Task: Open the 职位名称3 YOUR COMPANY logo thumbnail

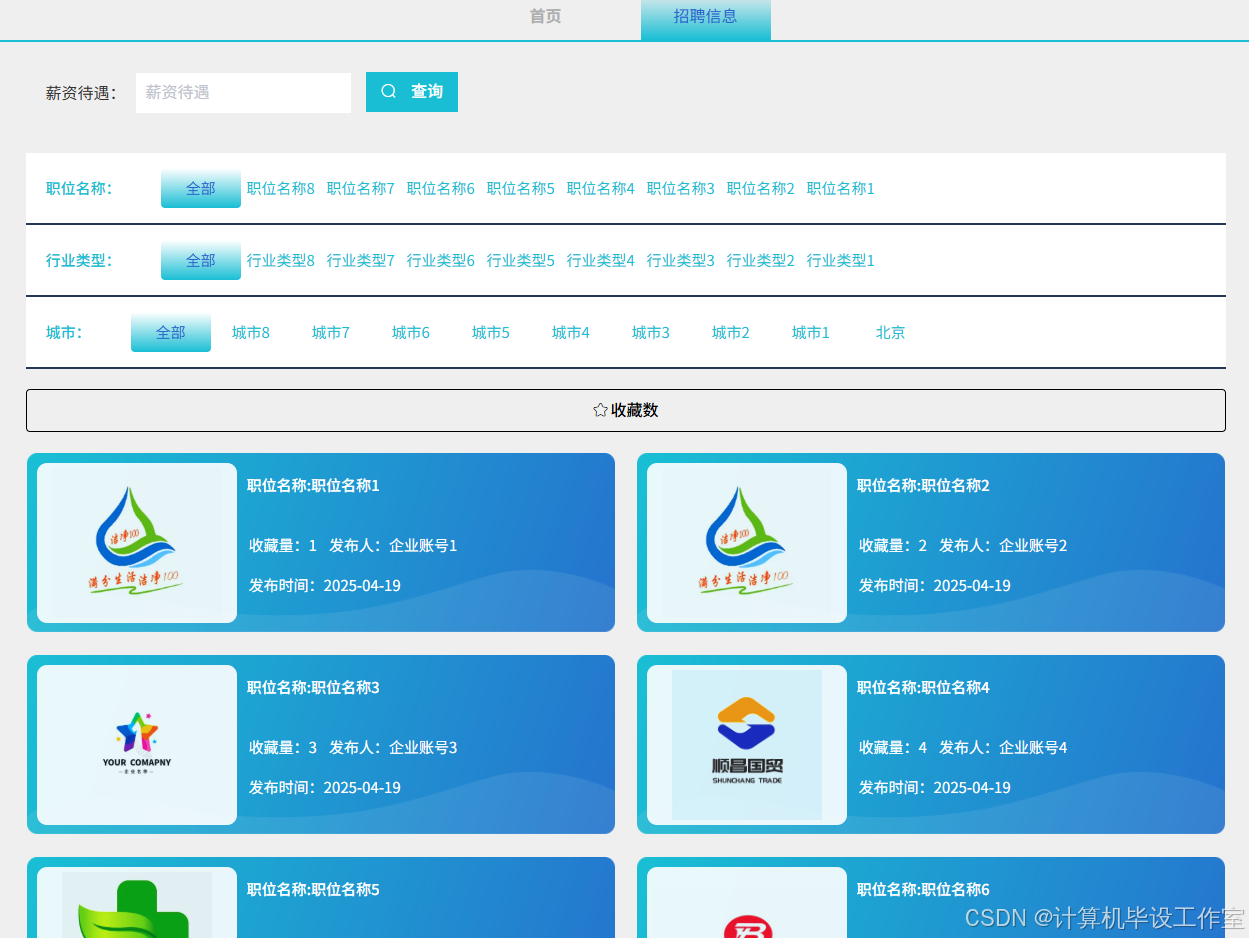Action: [x=137, y=745]
